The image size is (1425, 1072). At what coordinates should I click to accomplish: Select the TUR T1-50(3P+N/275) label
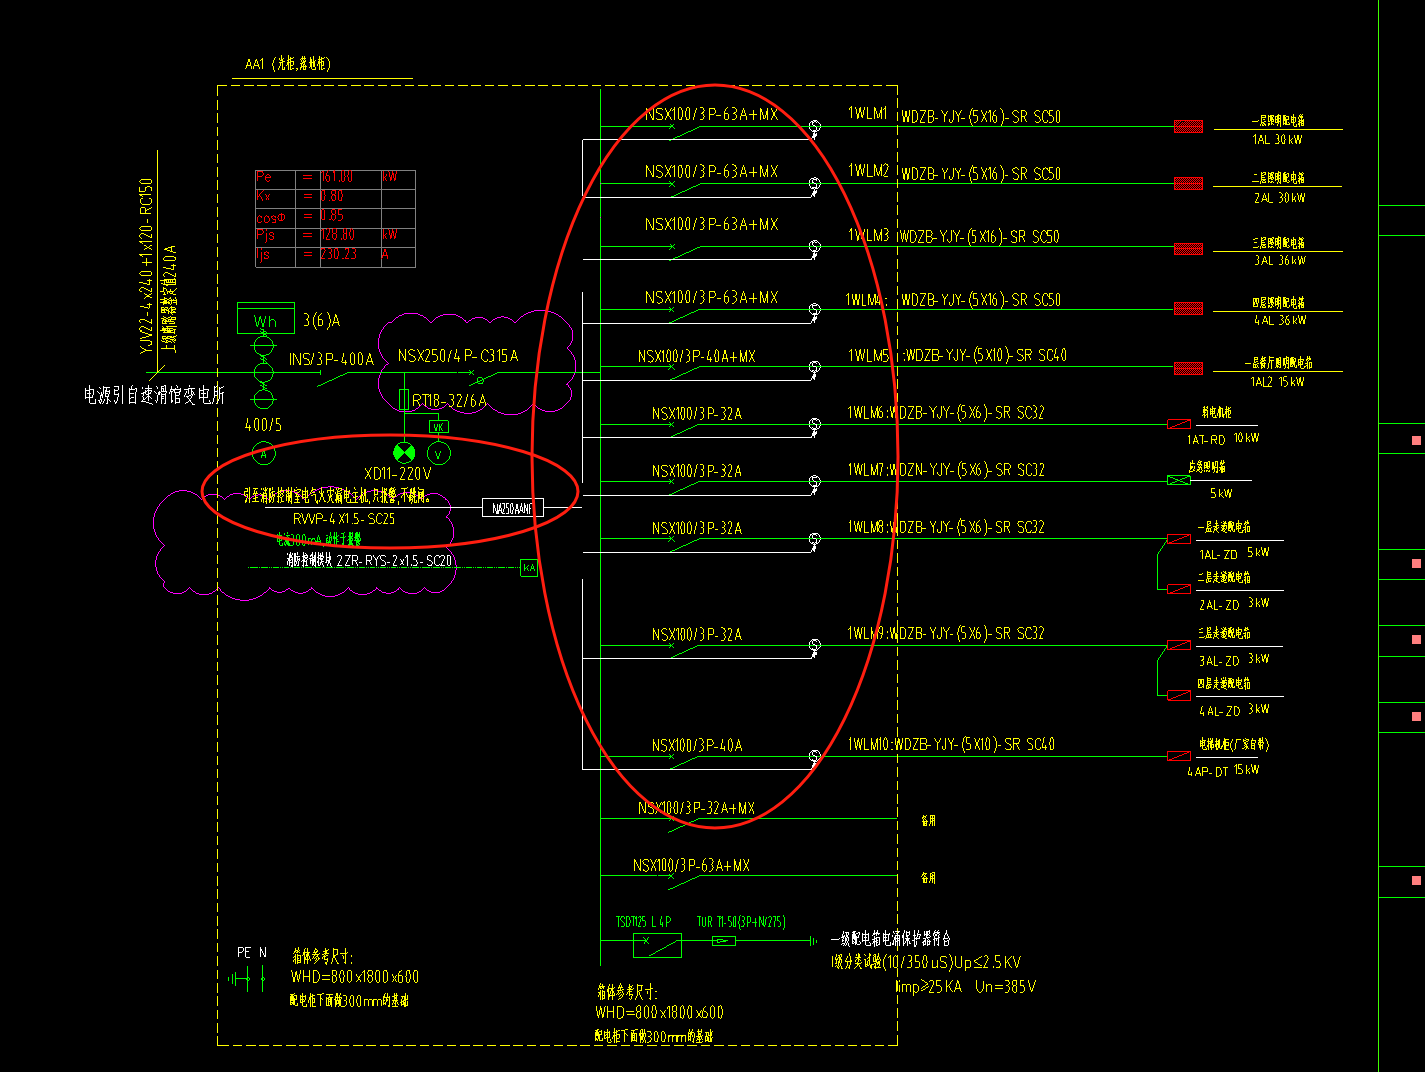(741, 922)
